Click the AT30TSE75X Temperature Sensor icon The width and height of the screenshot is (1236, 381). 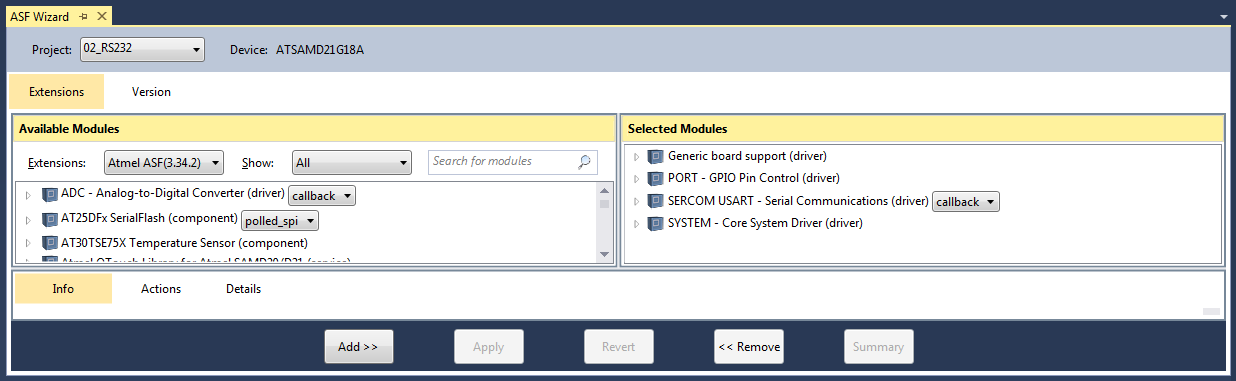(50, 242)
